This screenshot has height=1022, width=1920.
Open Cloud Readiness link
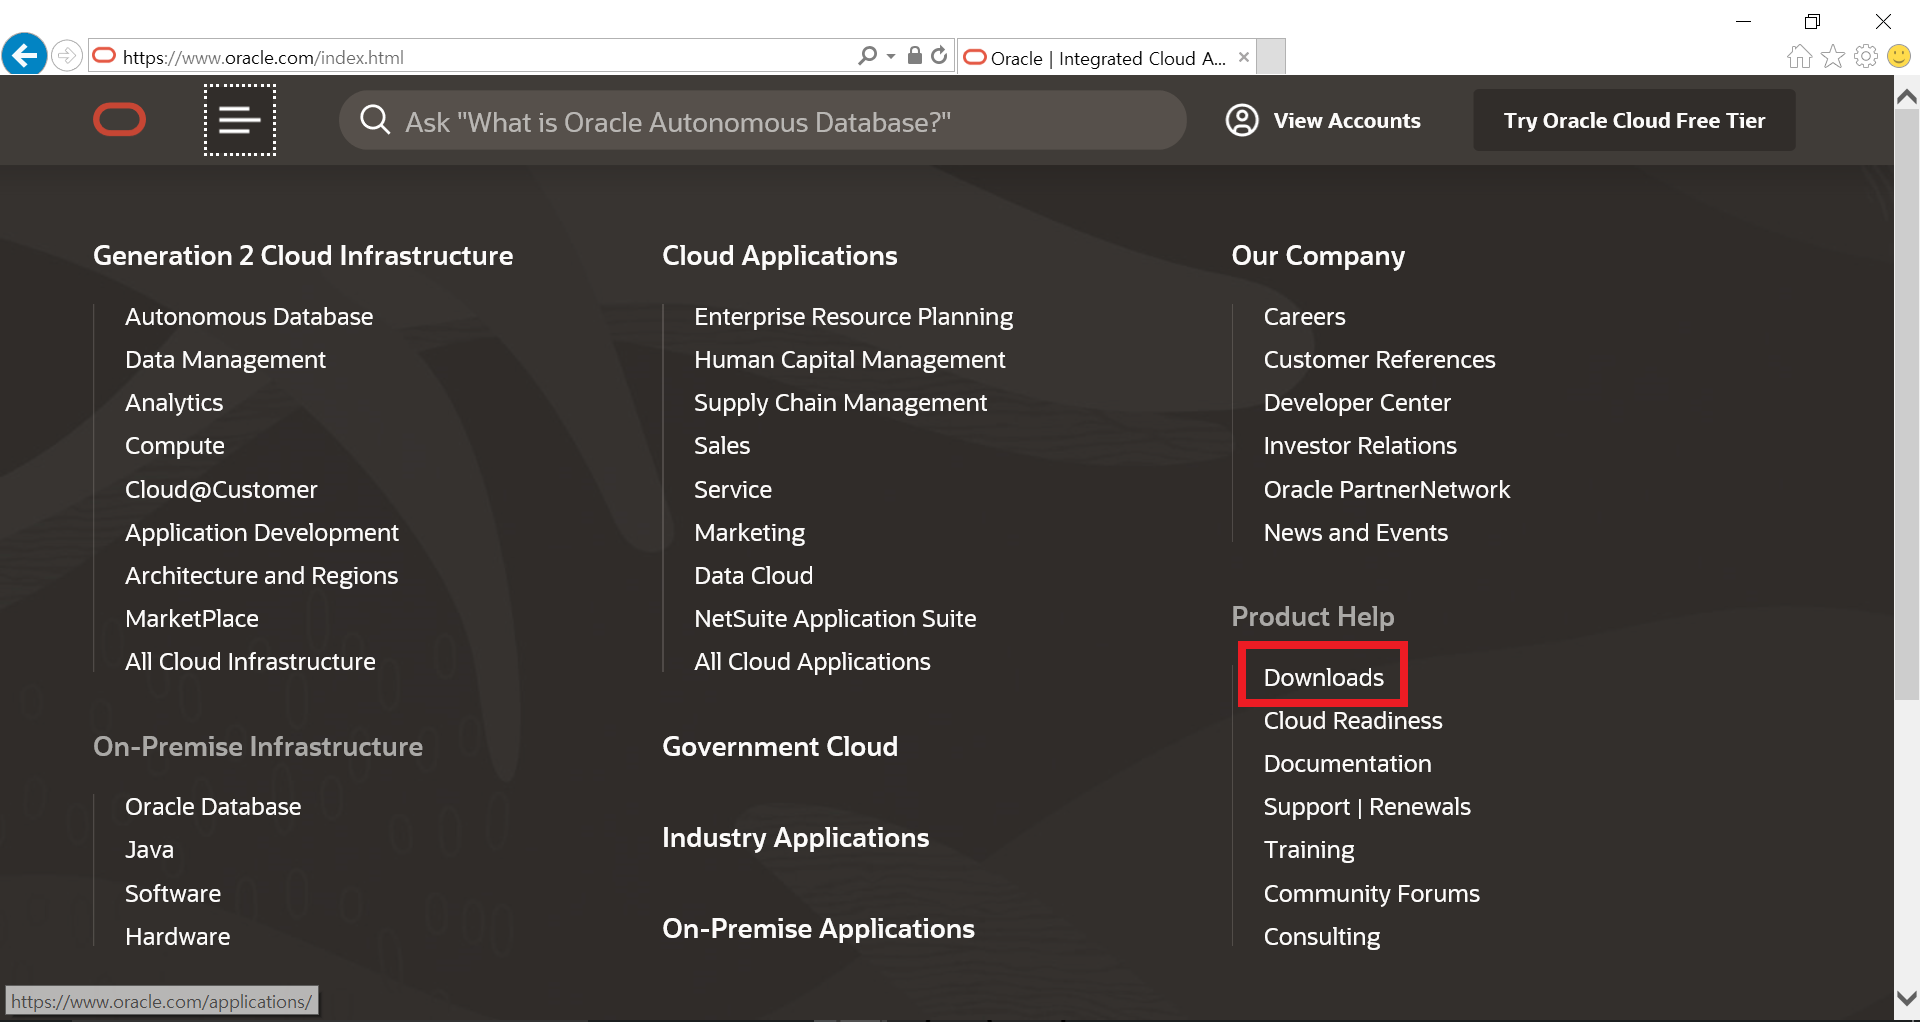pos(1353,721)
